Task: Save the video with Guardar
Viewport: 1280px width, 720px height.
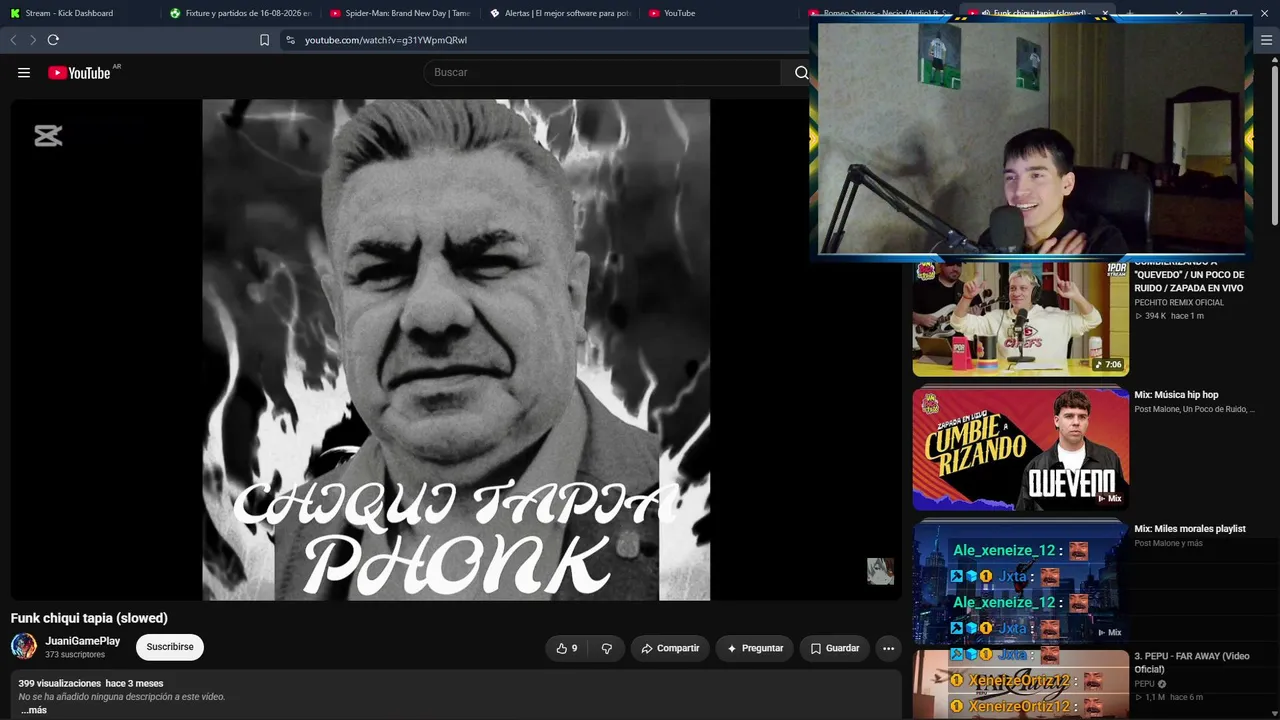Action: click(834, 648)
